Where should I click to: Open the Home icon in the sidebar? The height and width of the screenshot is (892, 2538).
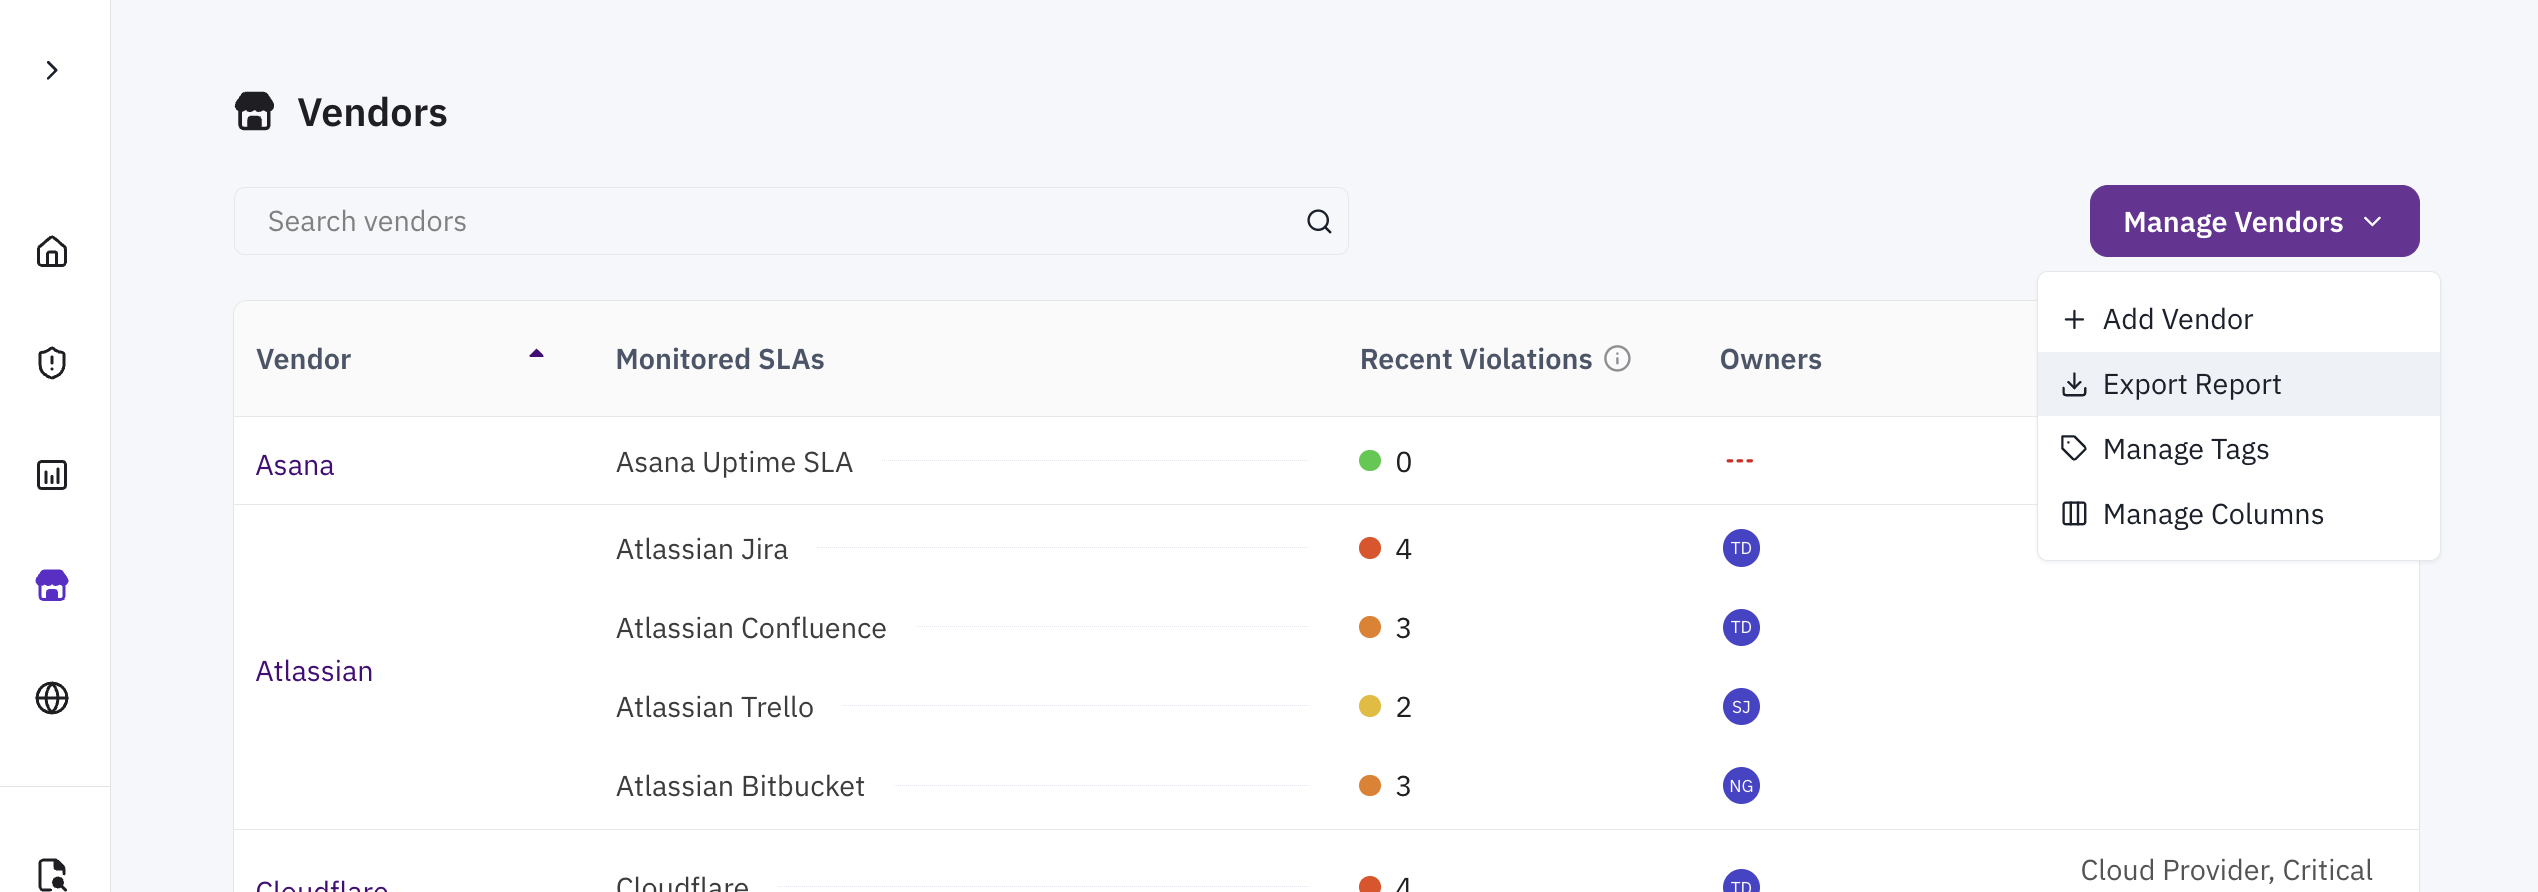click(52, 251)
